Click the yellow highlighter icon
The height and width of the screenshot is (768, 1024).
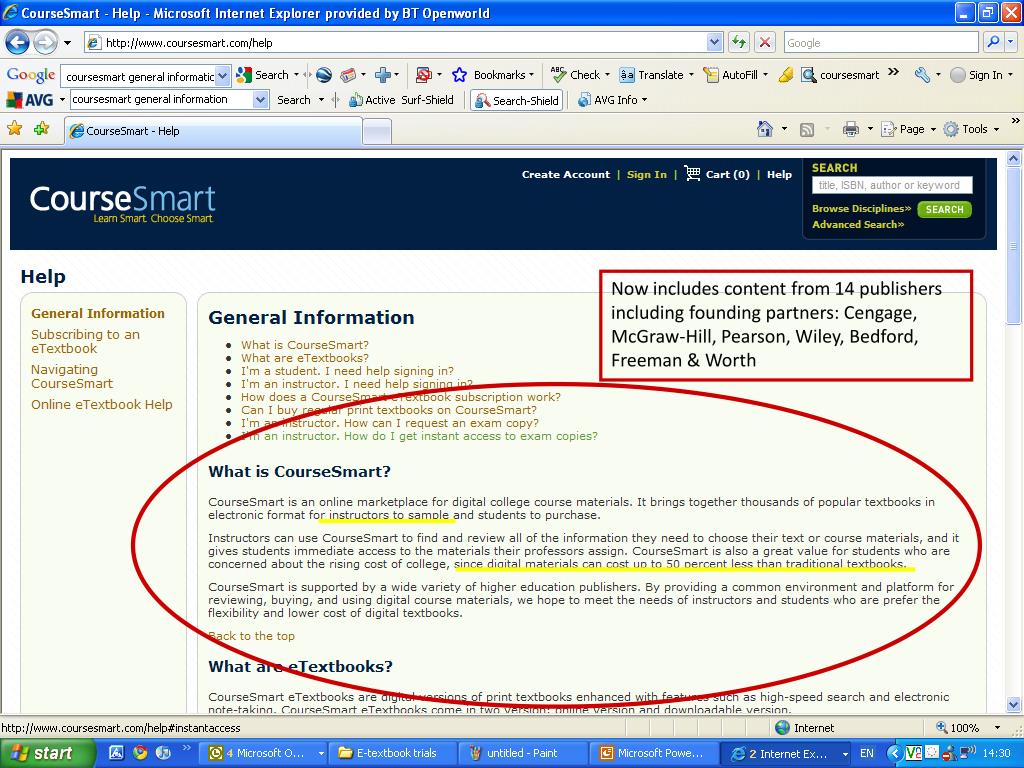[786, 75]
